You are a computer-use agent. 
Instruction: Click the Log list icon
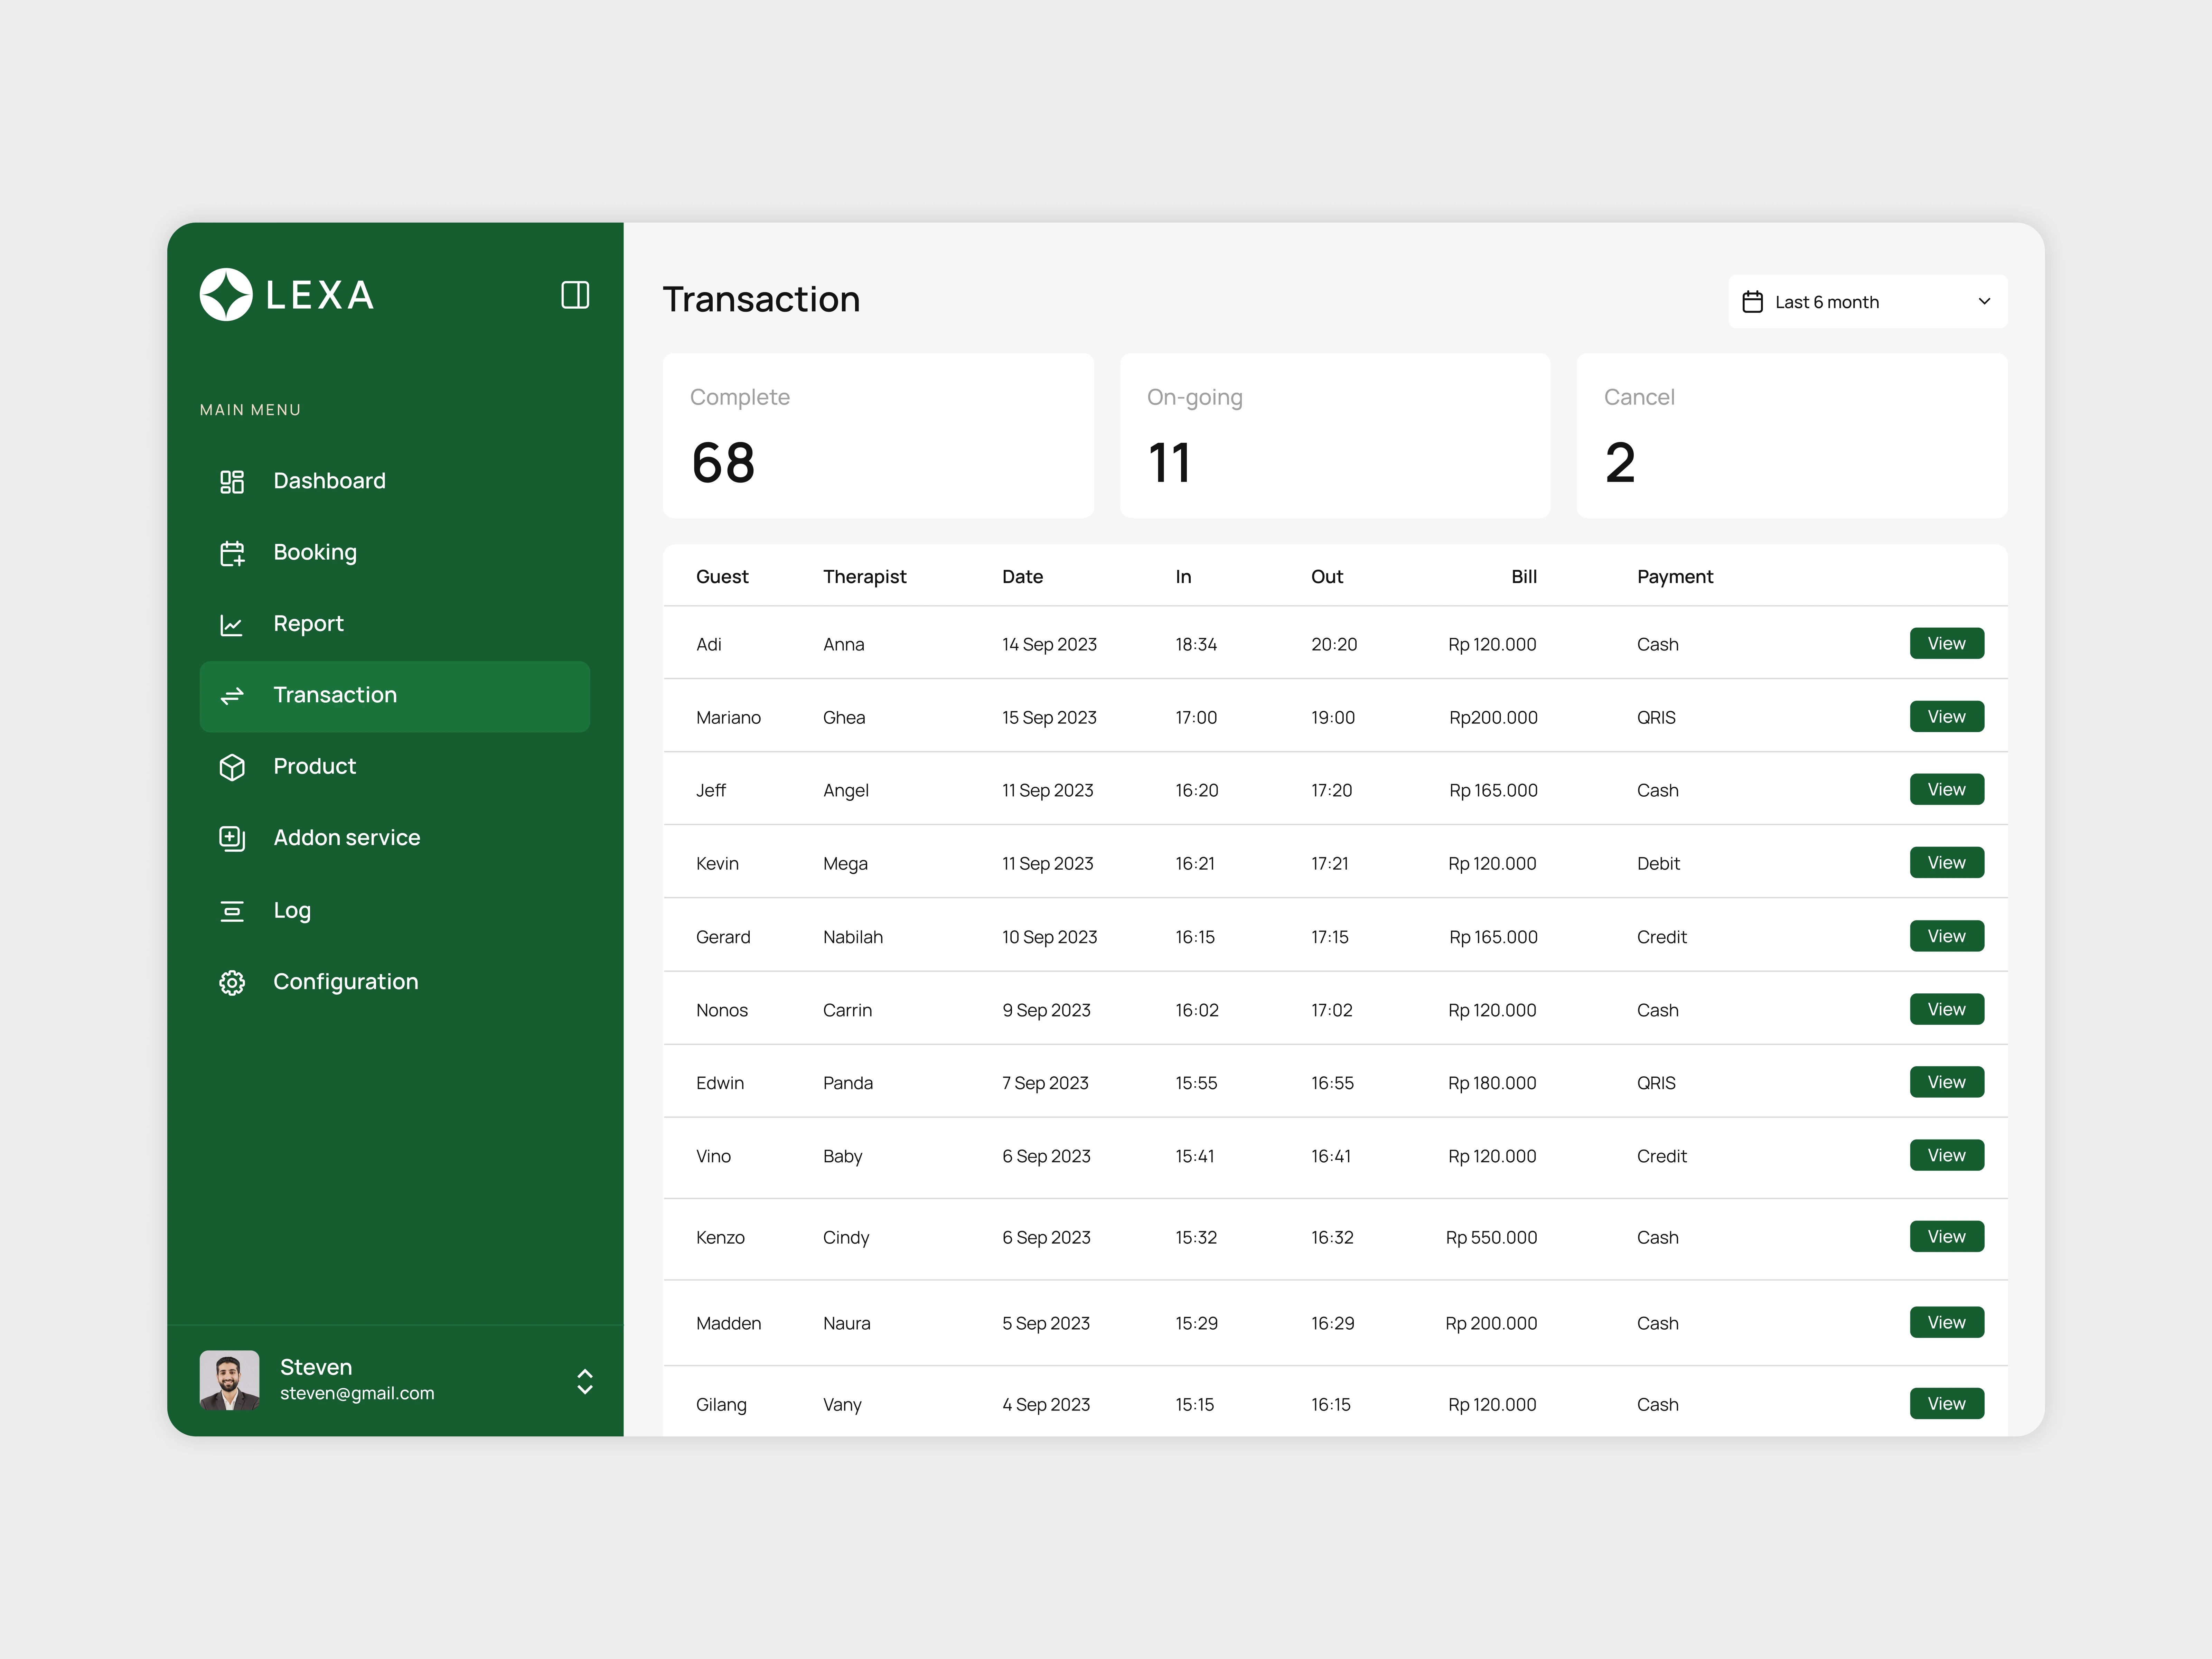[x=232, y=911]
